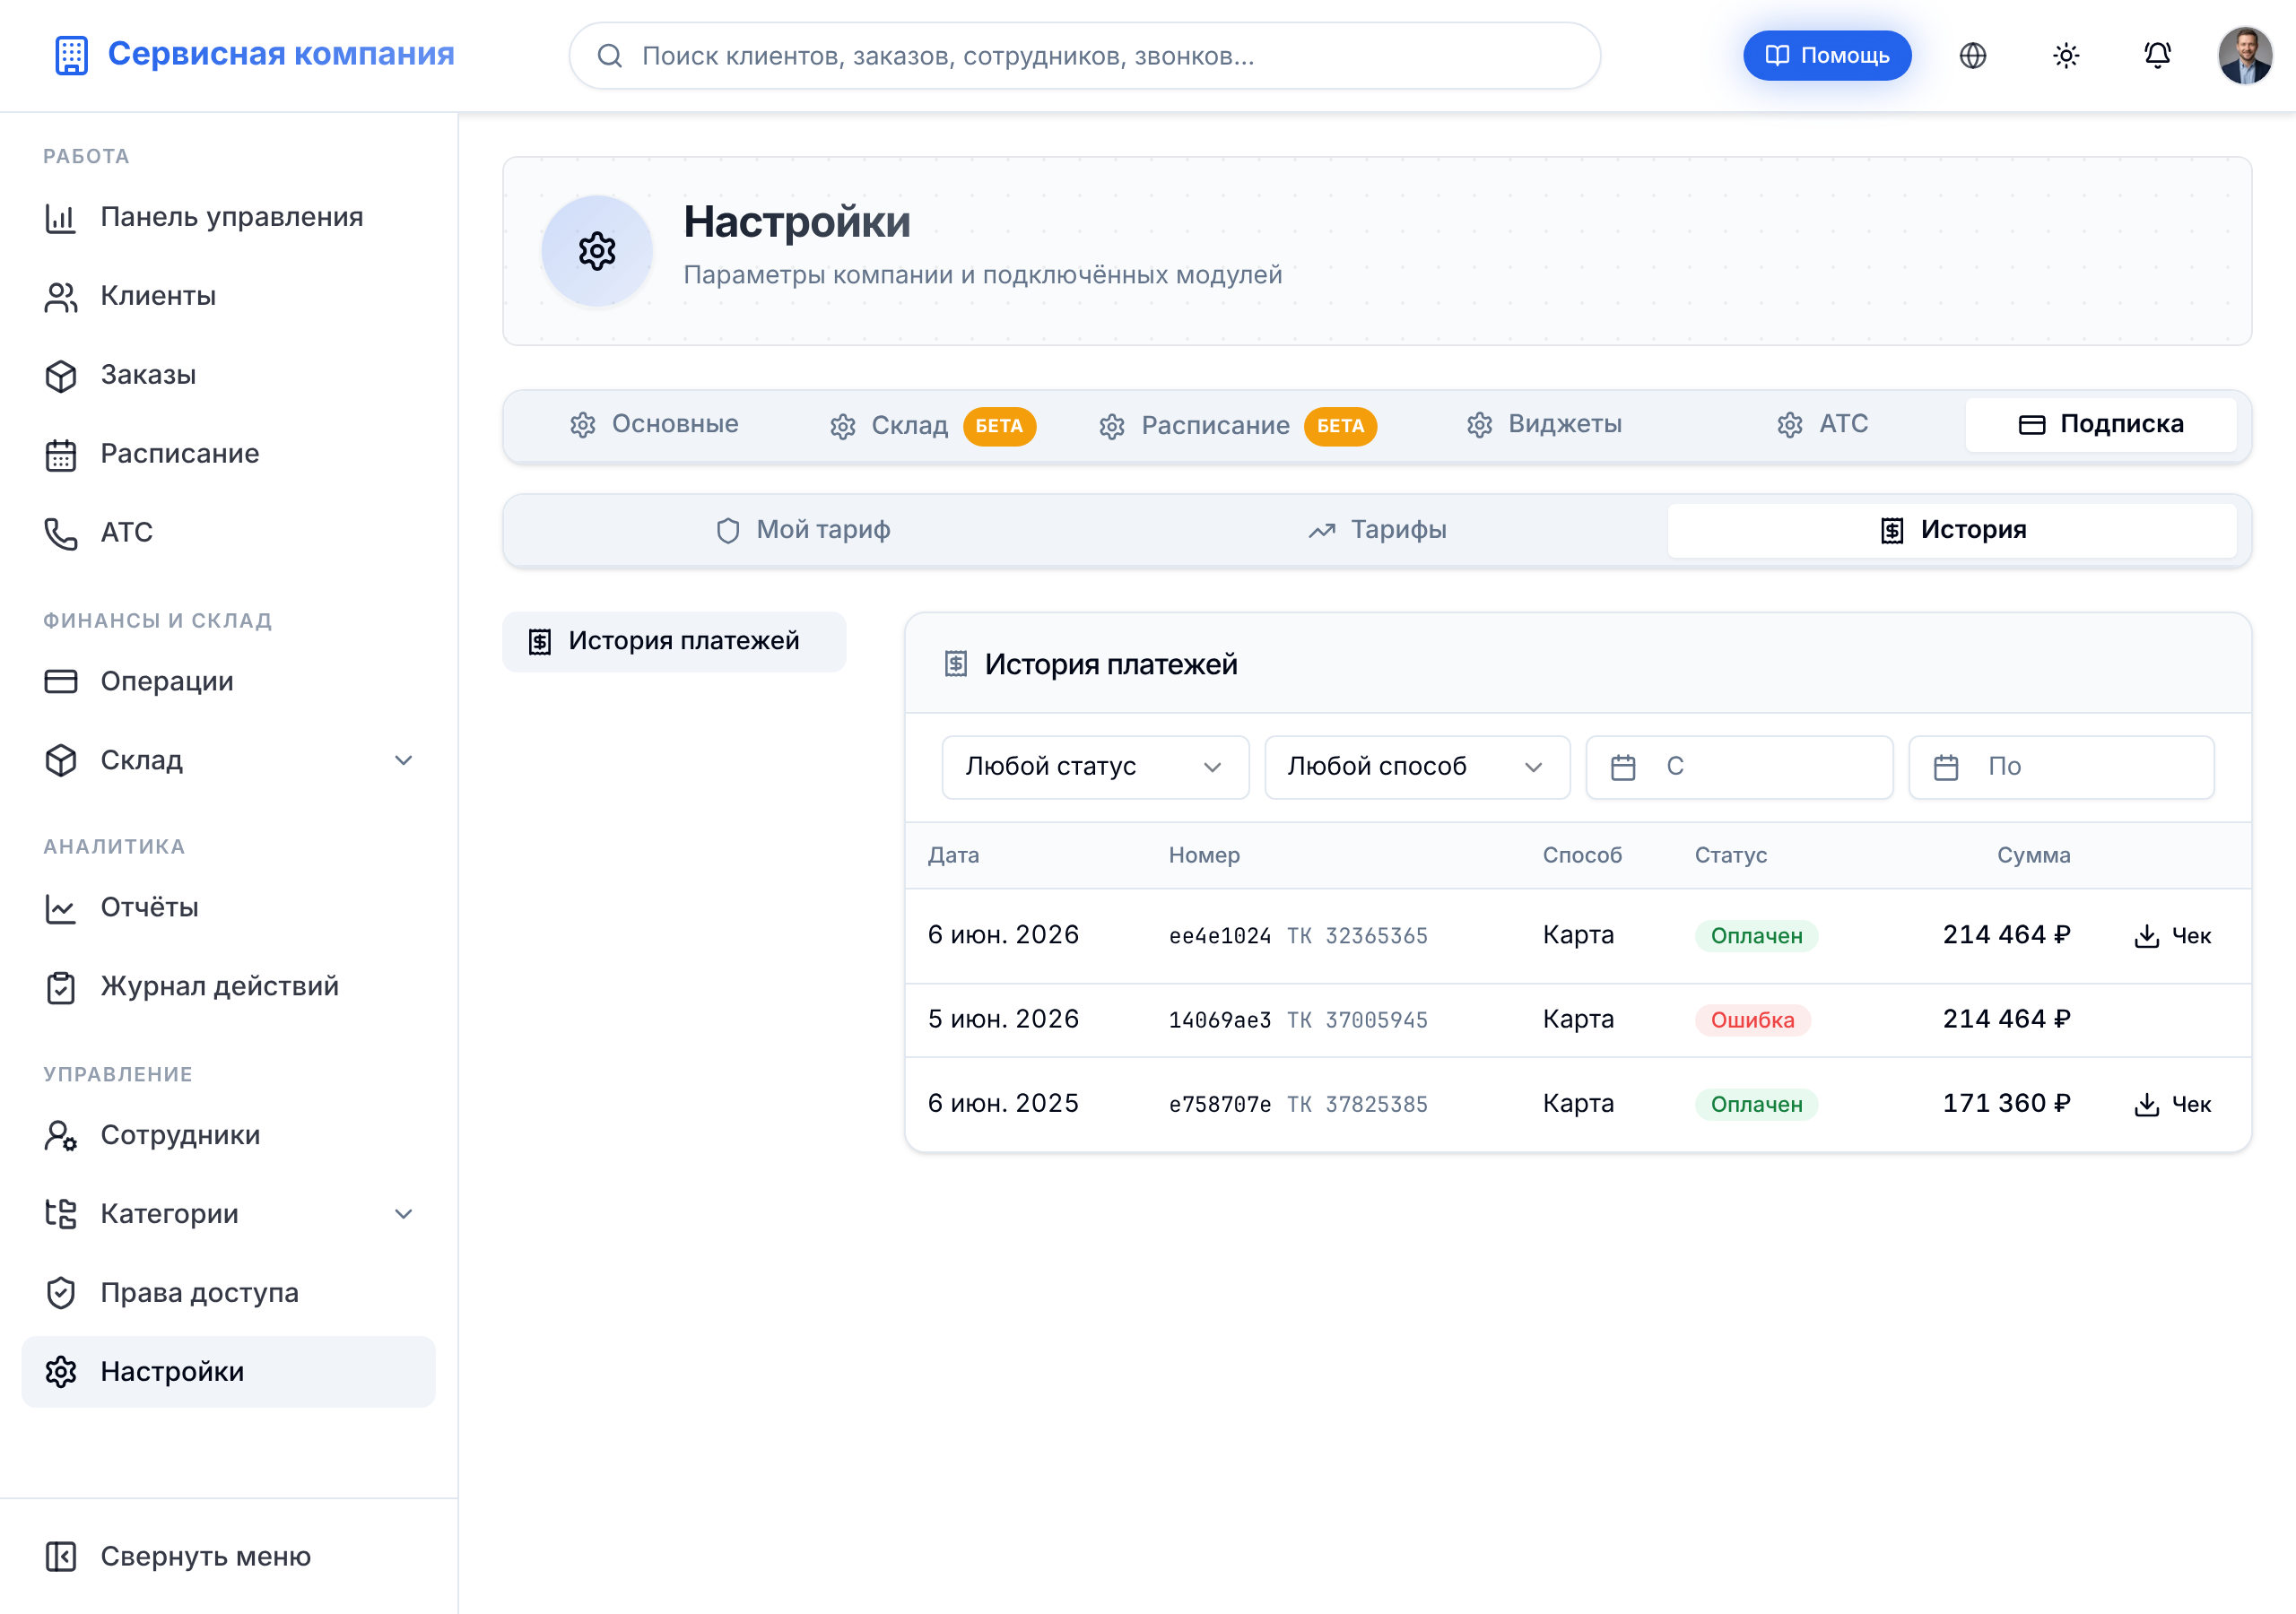Open the Любой способ dropdown
The height and width of the screenshot is (1614, 2296).
pyautogui.click(x=1417, y=767)
